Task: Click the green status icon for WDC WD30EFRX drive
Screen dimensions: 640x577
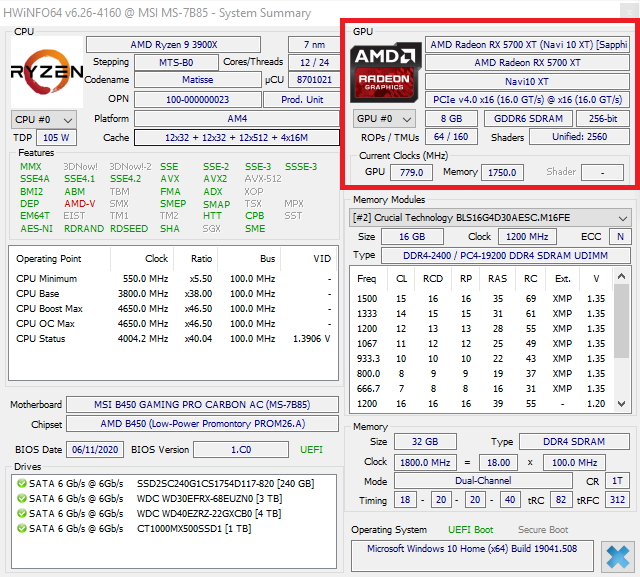Action: coord(22,499)
